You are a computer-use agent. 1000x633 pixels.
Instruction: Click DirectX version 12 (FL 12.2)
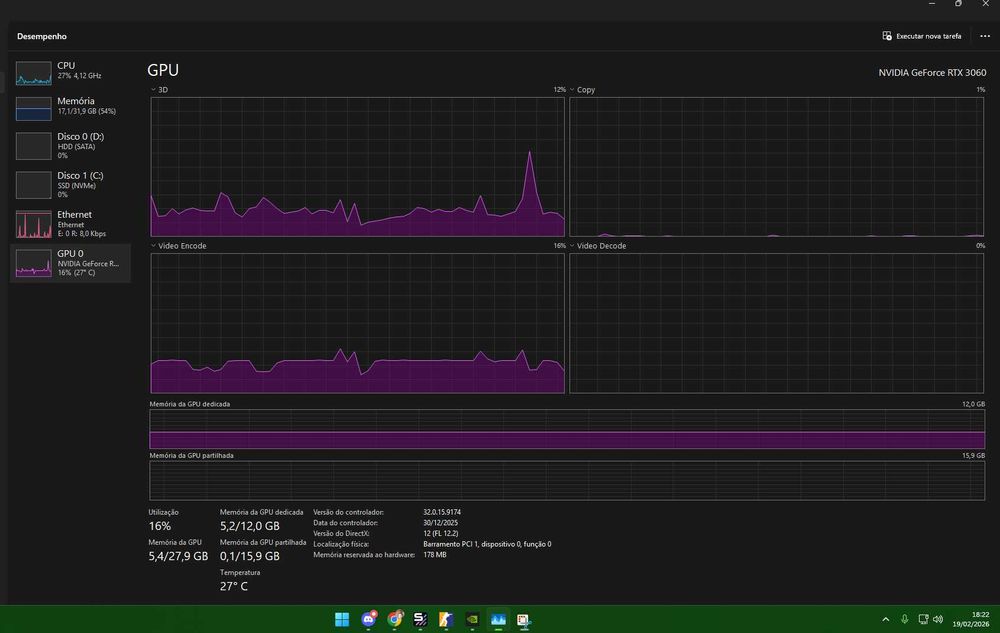[x=441, y=534]
